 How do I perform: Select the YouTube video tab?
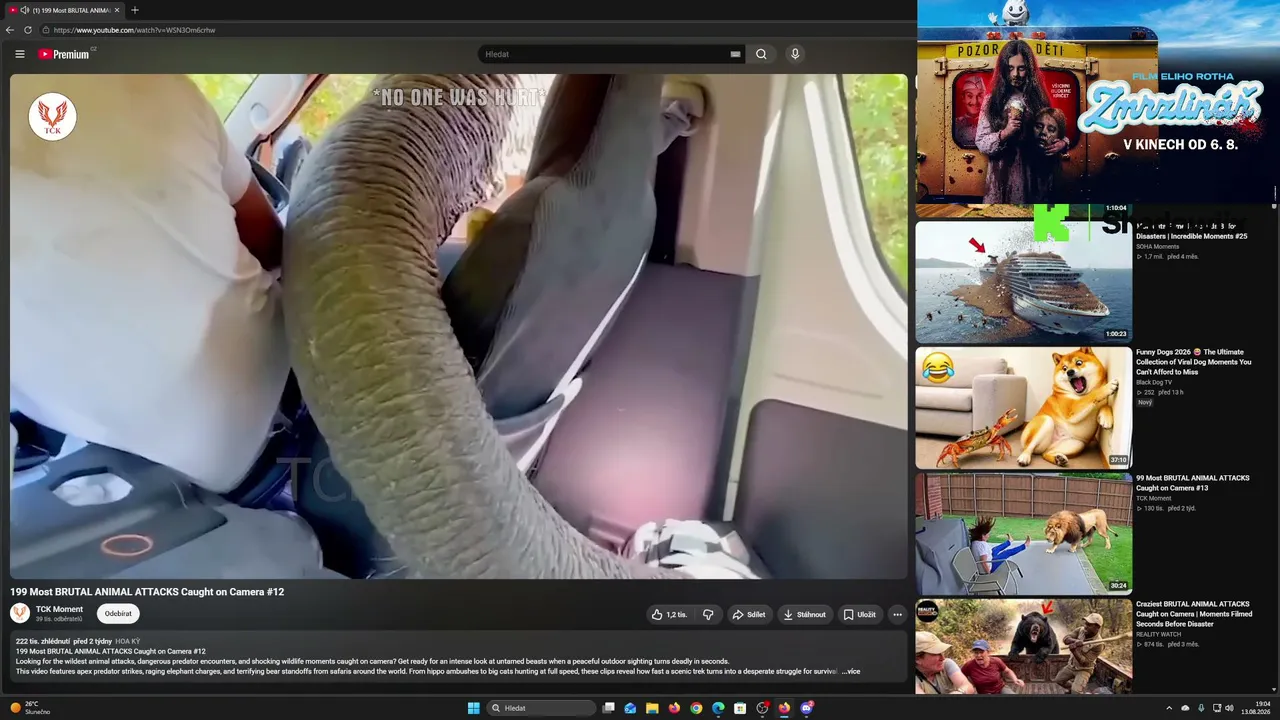click(63, 10)
